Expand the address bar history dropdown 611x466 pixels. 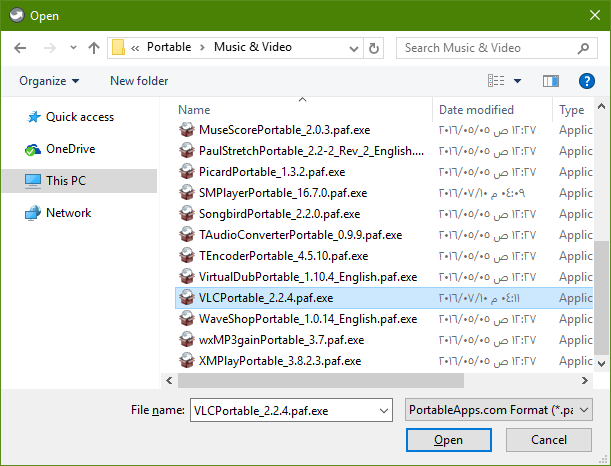pos(353,49)
